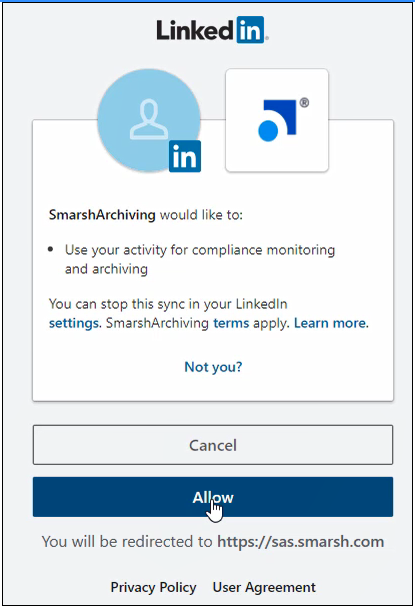The height and width of the screenshot is (612, 415).
Task: Open the User Agreement link
Action: pos(264,587)
